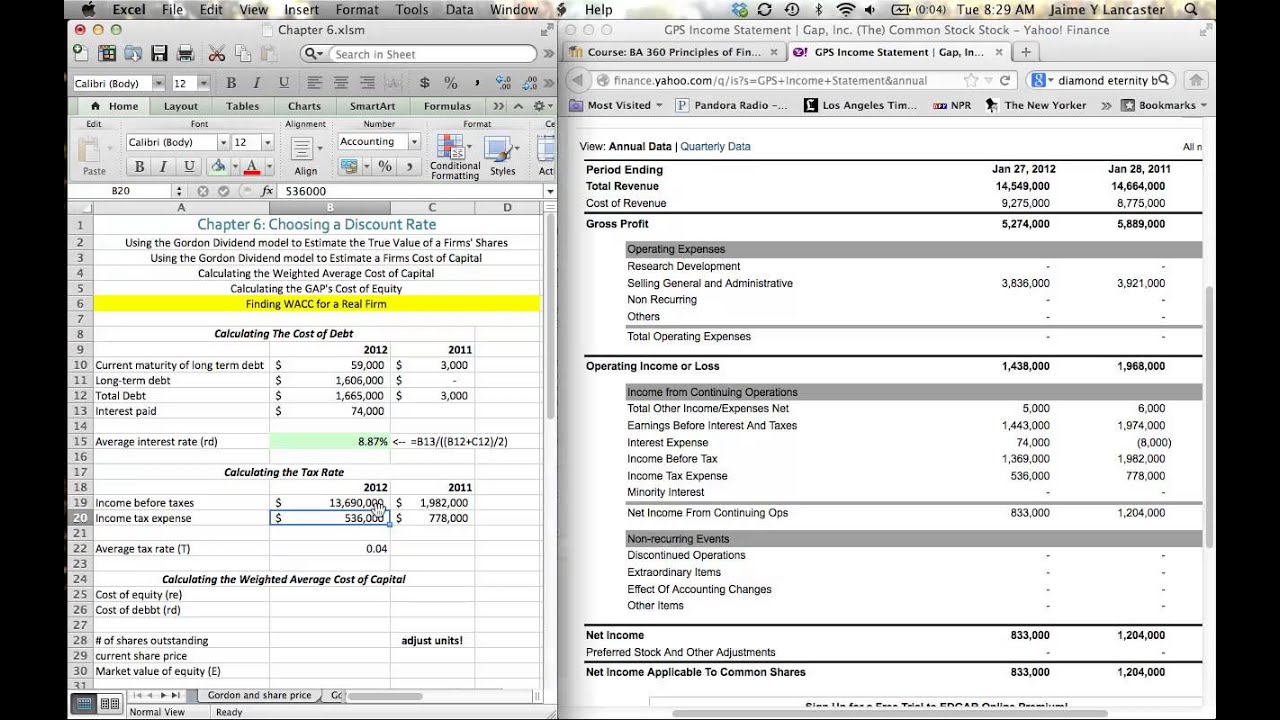Screen dimensions: 1280x720
Task: Open Most Visited bookmarks dropdown
Action: pyautogui.click(x=617, y=105)
